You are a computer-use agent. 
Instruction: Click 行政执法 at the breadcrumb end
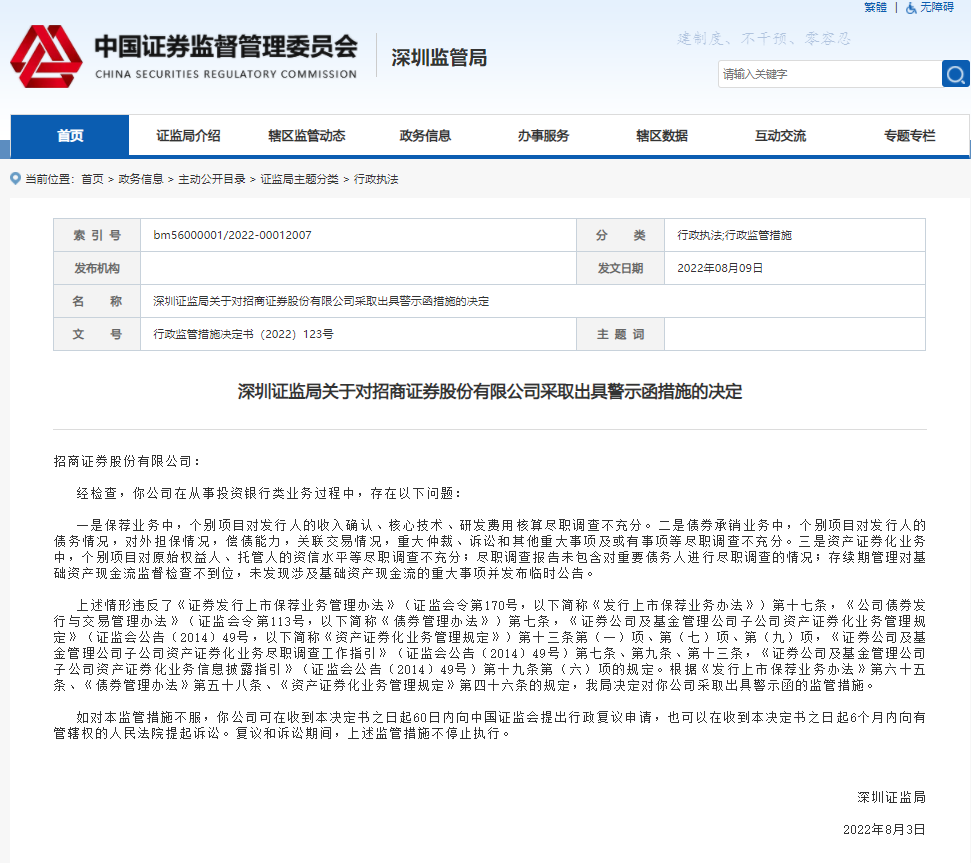[376, 179]
